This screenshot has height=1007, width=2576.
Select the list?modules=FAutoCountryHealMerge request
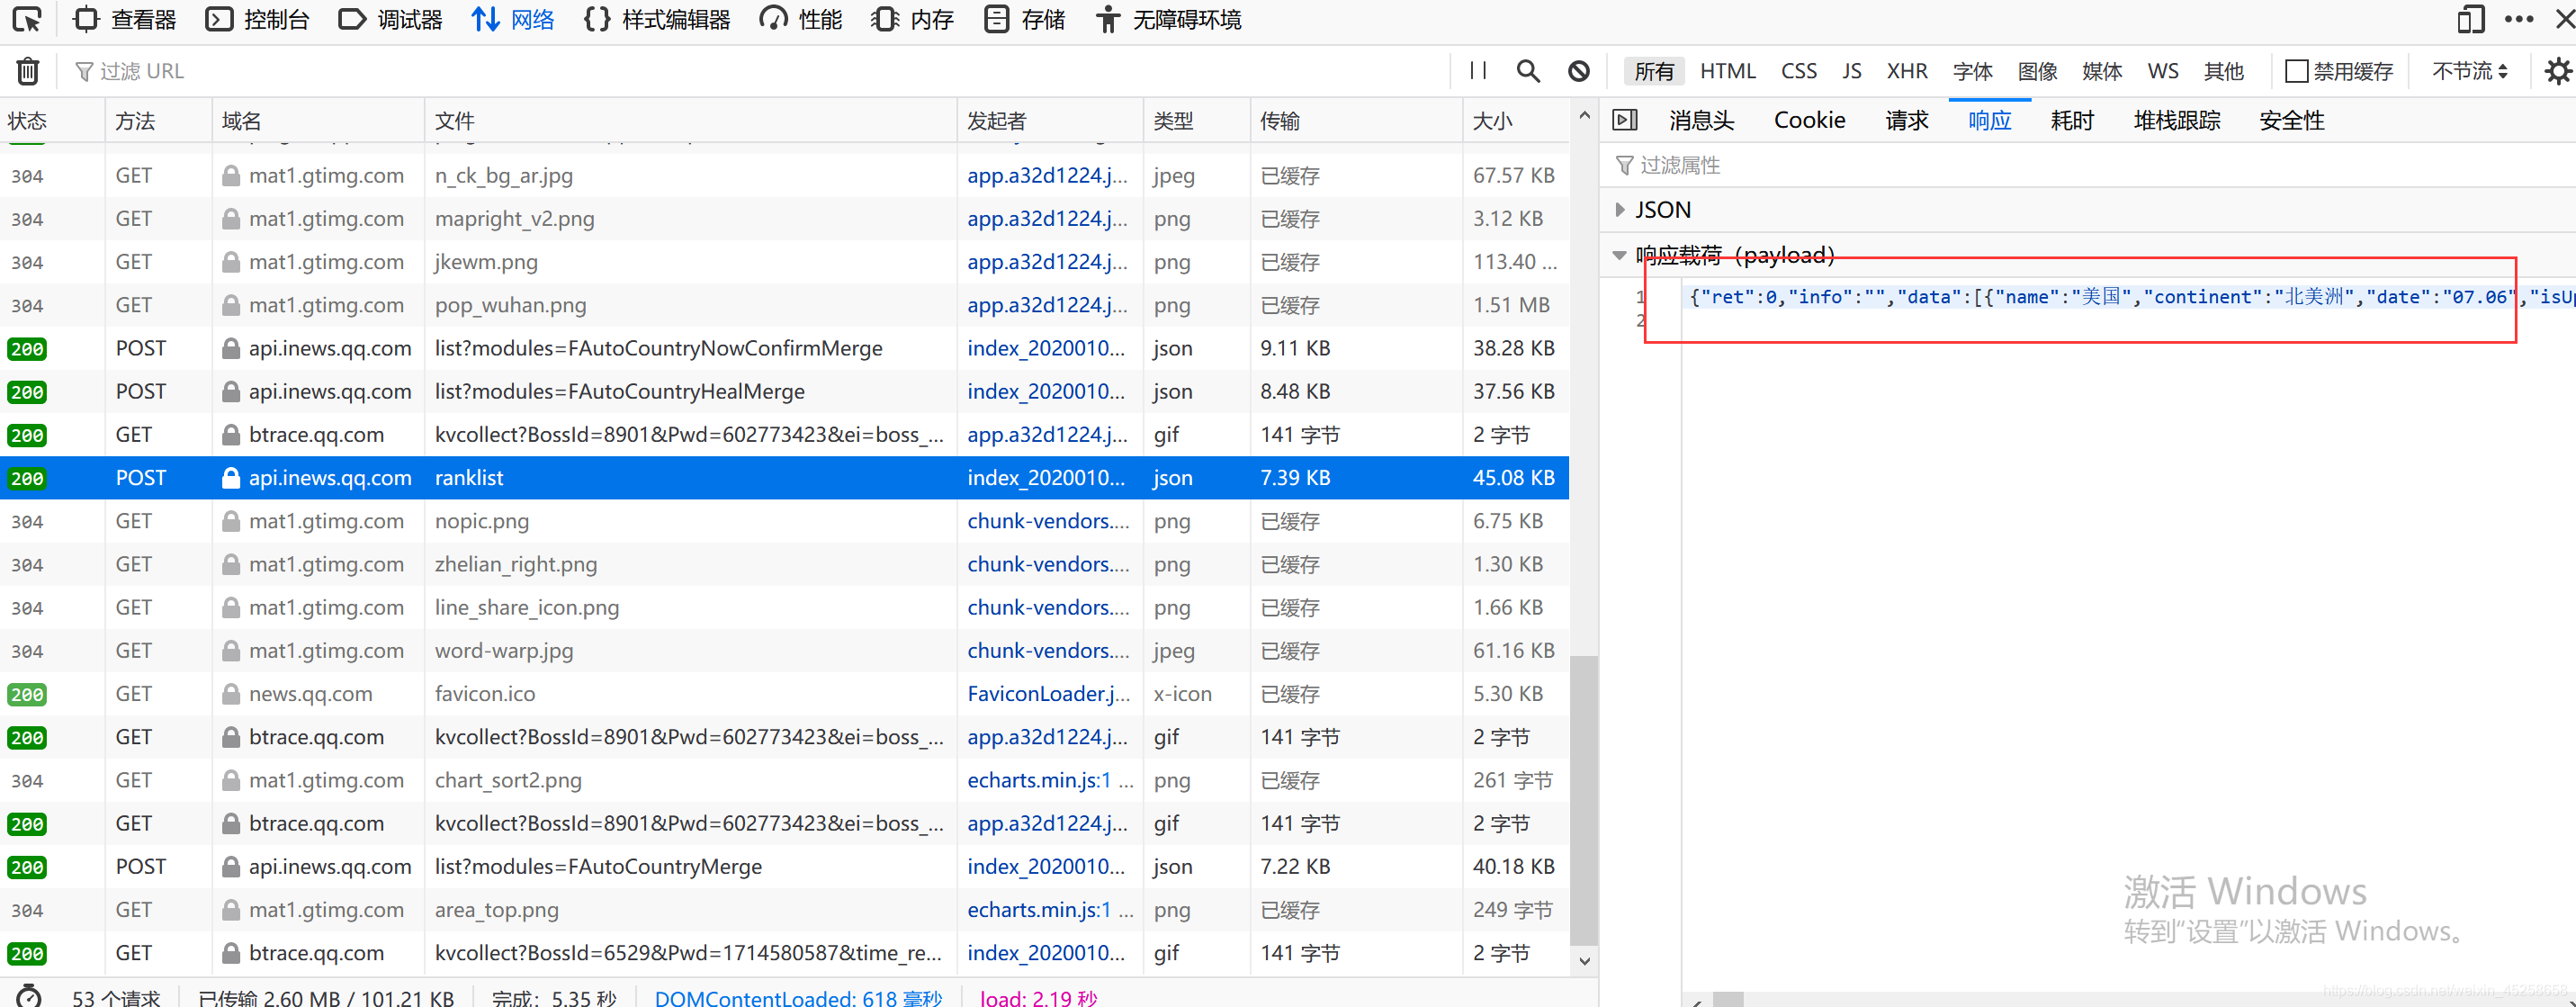coord(784,392)
